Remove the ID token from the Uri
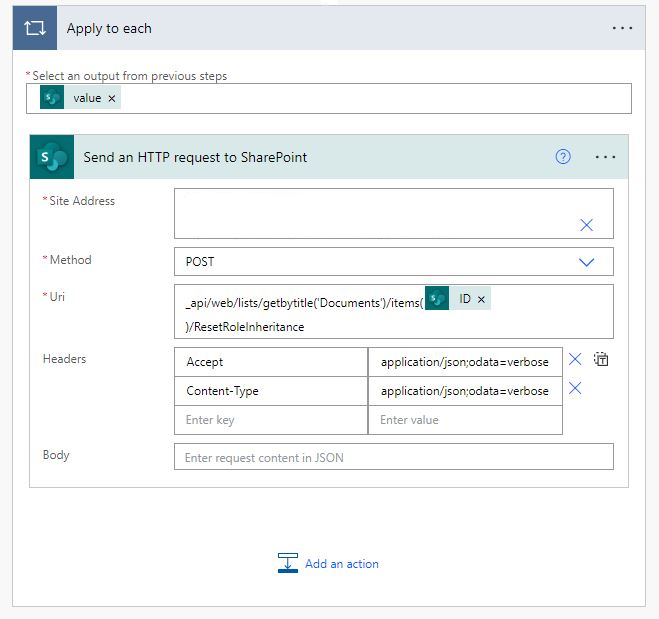Image resolution: width=659 pixels, height=619 pixels. 481,299
